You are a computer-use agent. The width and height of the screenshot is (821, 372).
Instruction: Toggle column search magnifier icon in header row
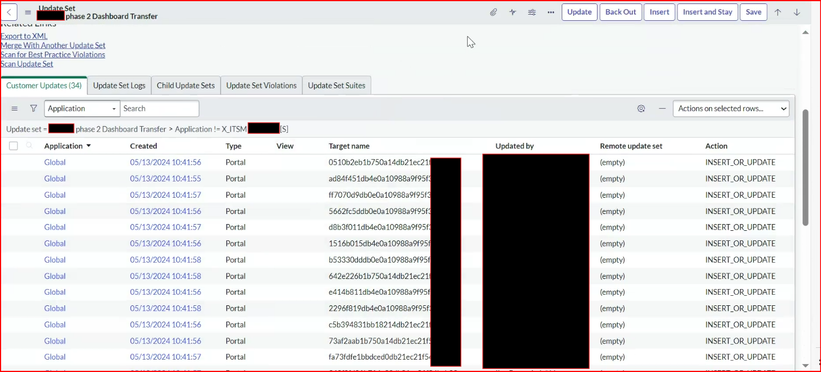(x=29, y=146)
